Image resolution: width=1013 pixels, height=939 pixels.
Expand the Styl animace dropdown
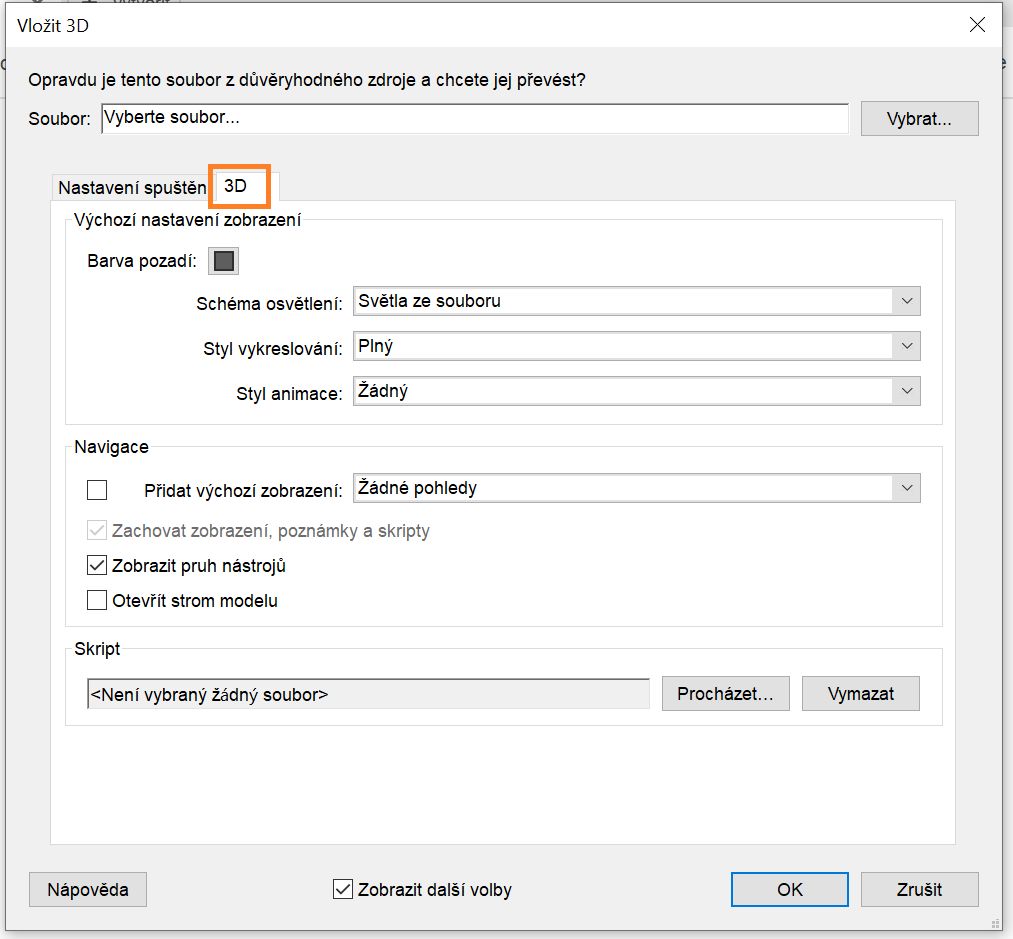[x=906, y=390]
